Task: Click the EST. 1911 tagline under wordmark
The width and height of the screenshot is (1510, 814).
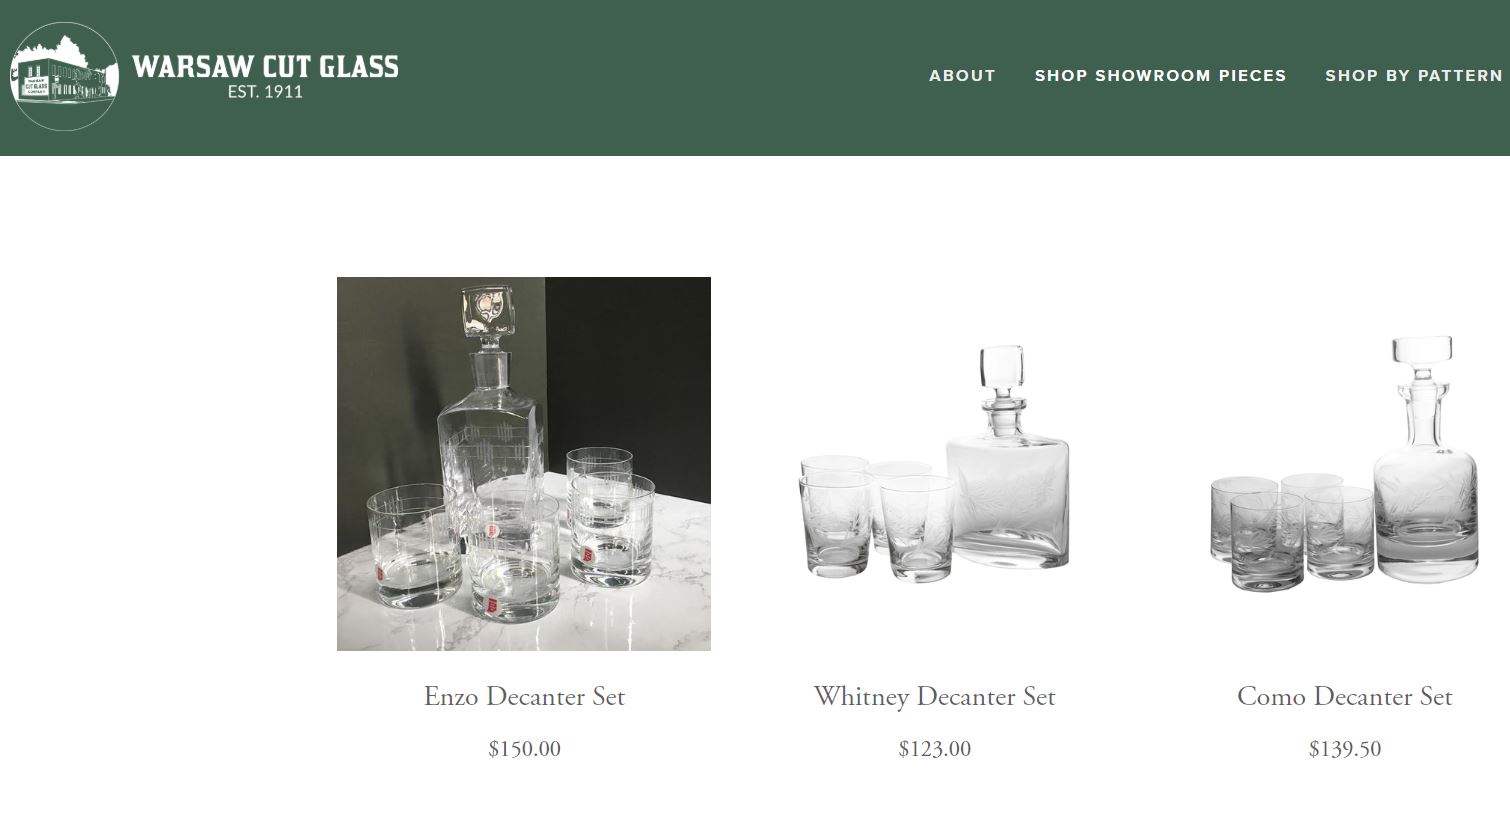Action: (265, 92)
